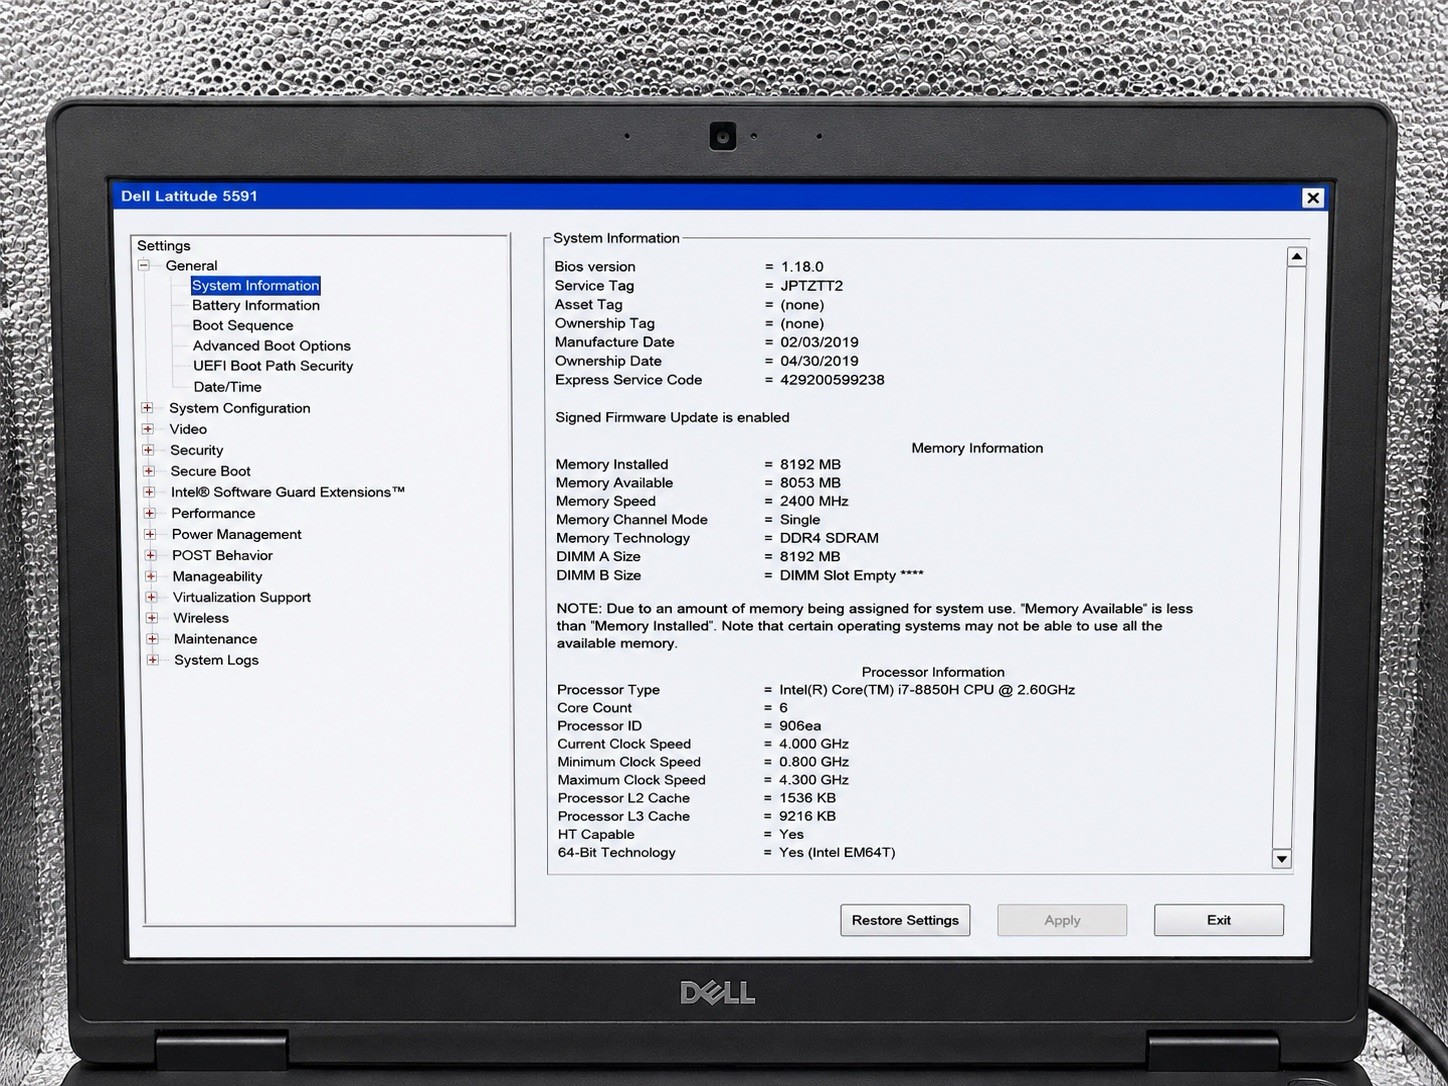The height and width of the screenshot is (1086, 1448).
Task: Select Secure Boot category label
Action: click(211, 471)
